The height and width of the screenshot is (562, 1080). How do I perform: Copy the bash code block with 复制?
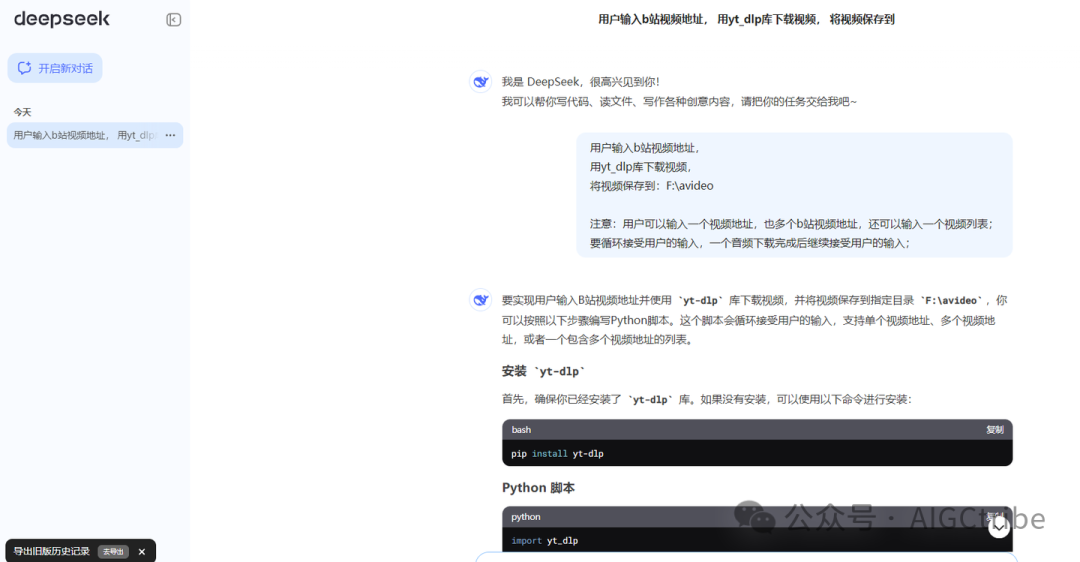coord(995,430)
